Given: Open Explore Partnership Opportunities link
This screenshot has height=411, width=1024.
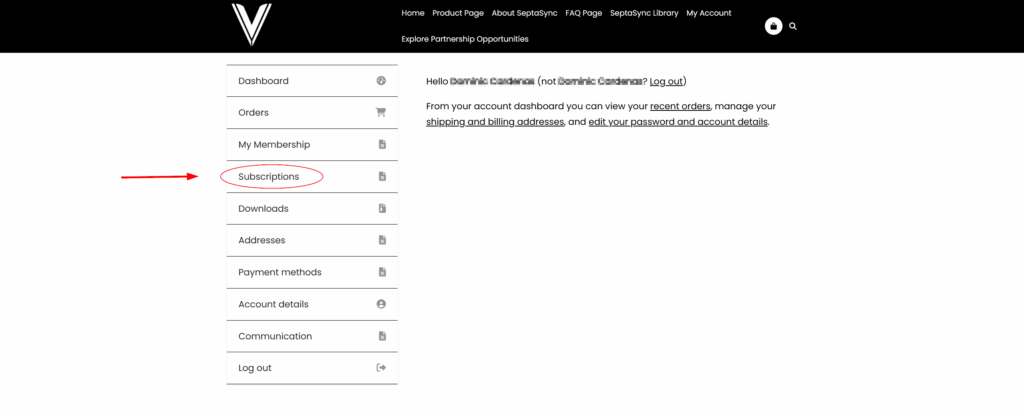Looking at the screenshot, I should 464,39.
